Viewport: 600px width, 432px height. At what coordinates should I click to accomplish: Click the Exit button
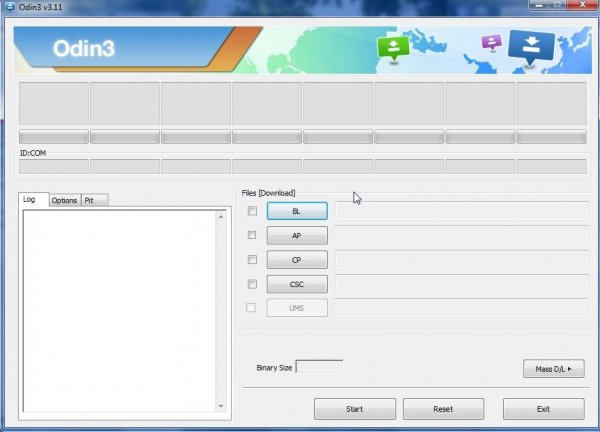tap(543, 409)
